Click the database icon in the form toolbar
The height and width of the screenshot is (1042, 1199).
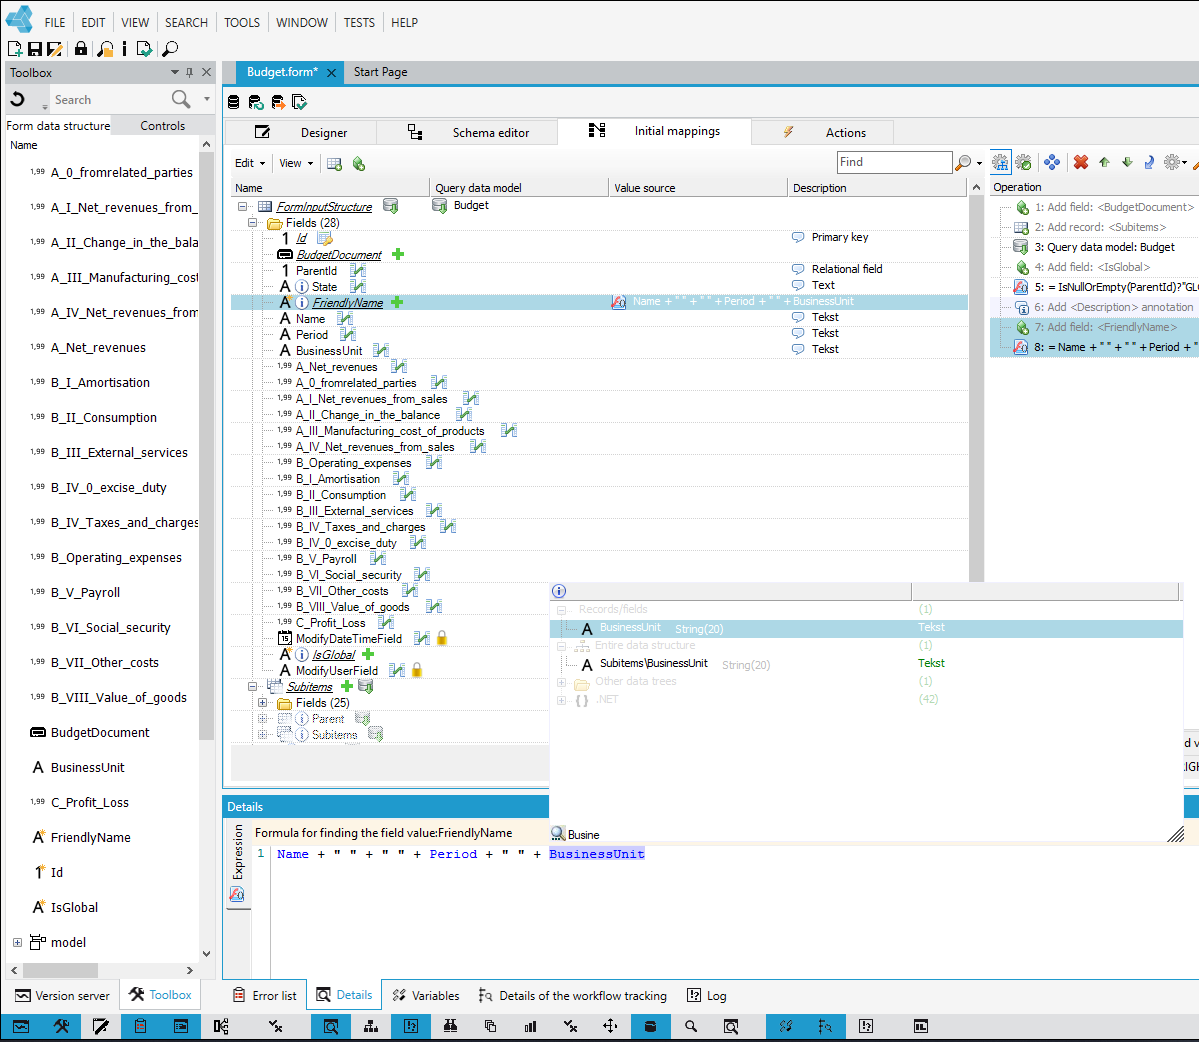[x=234, y=102]
